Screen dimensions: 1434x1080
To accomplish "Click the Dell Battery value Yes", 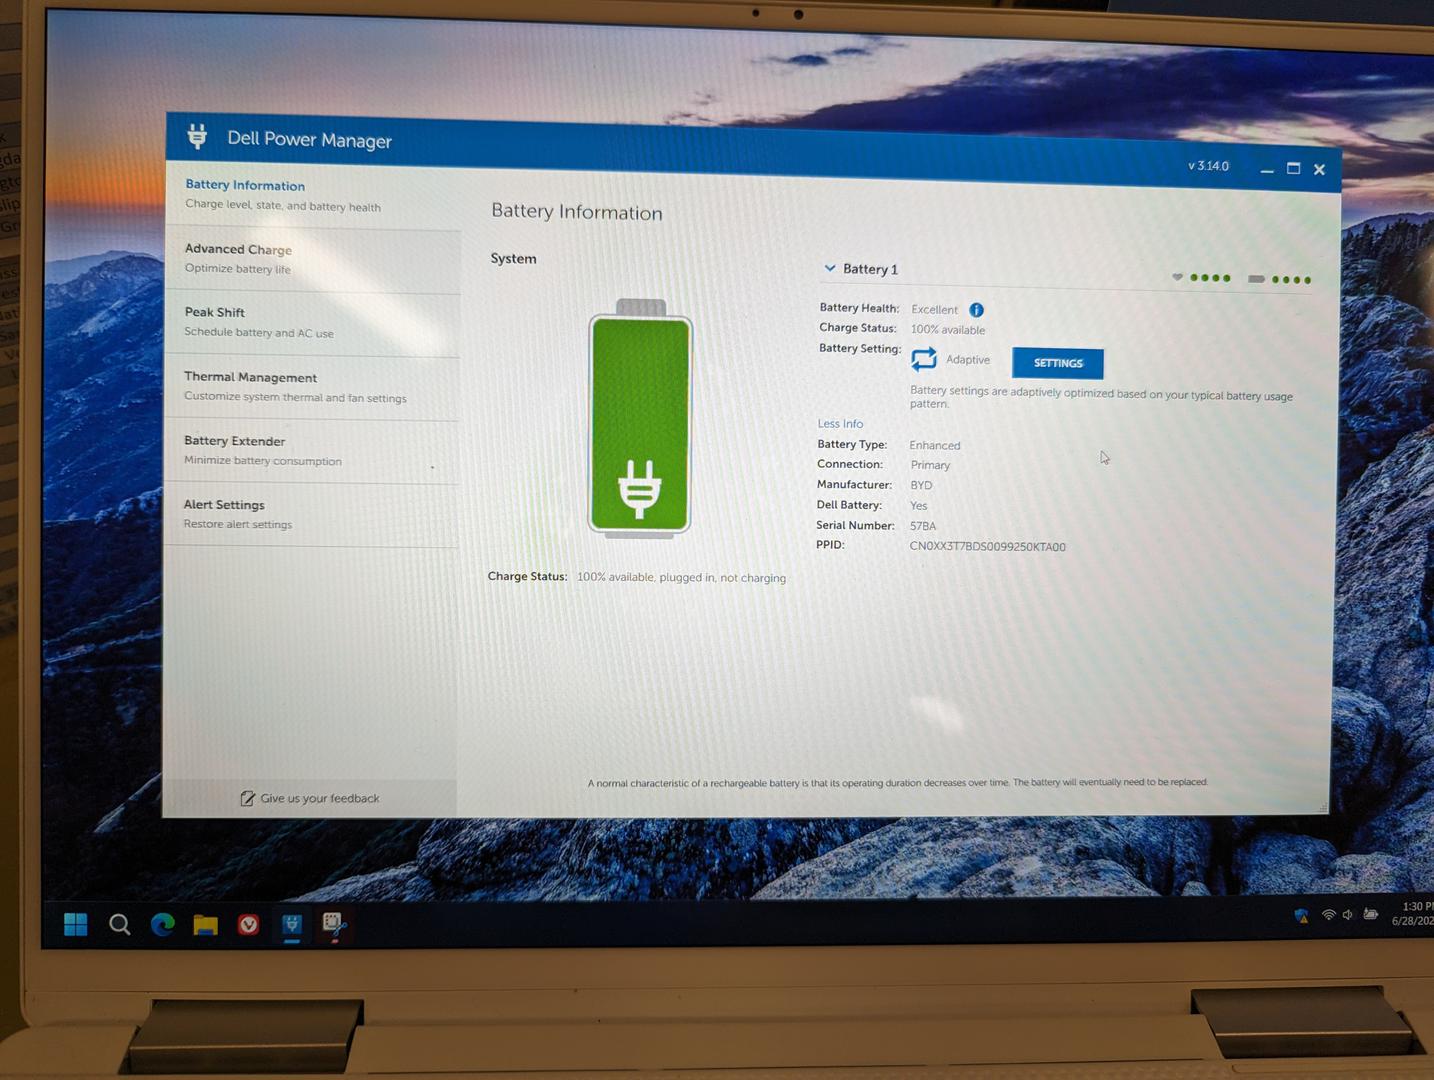I will [919, 506].
